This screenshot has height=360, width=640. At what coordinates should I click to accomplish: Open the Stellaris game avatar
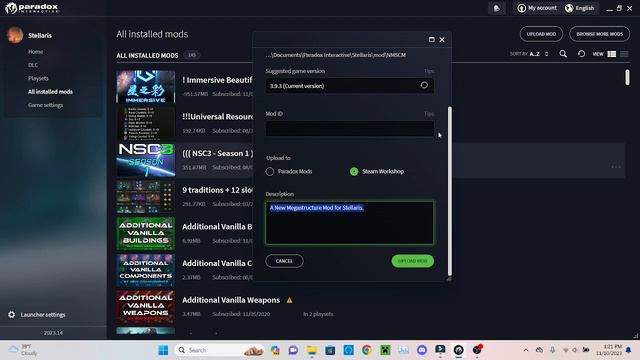click(x=15, y=35)
